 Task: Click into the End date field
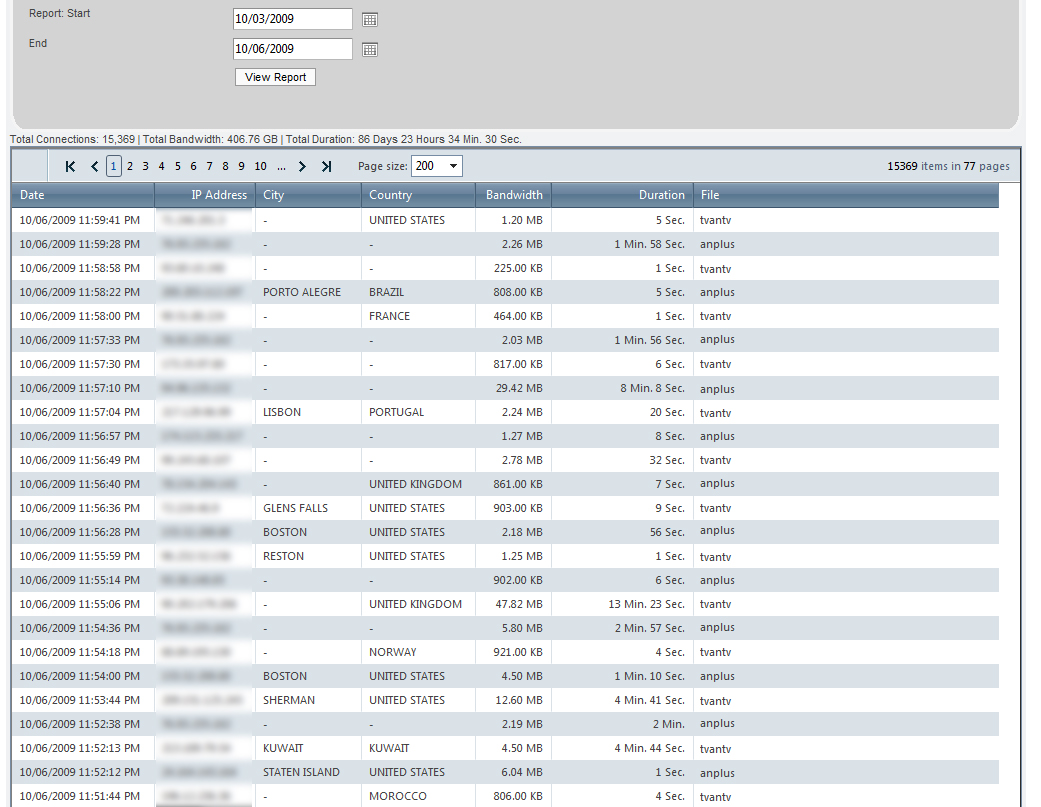(x=291, y=49)
